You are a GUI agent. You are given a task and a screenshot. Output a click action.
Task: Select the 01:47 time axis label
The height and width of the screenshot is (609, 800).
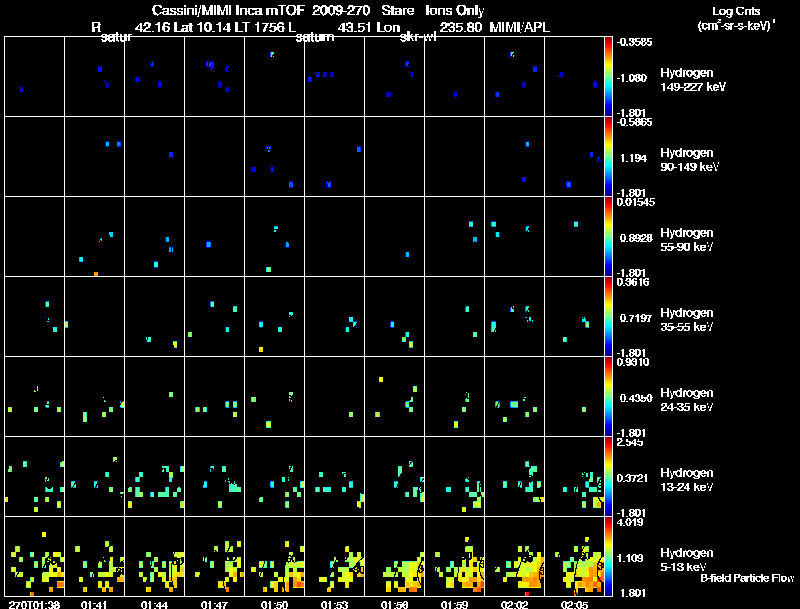point(214,604)
